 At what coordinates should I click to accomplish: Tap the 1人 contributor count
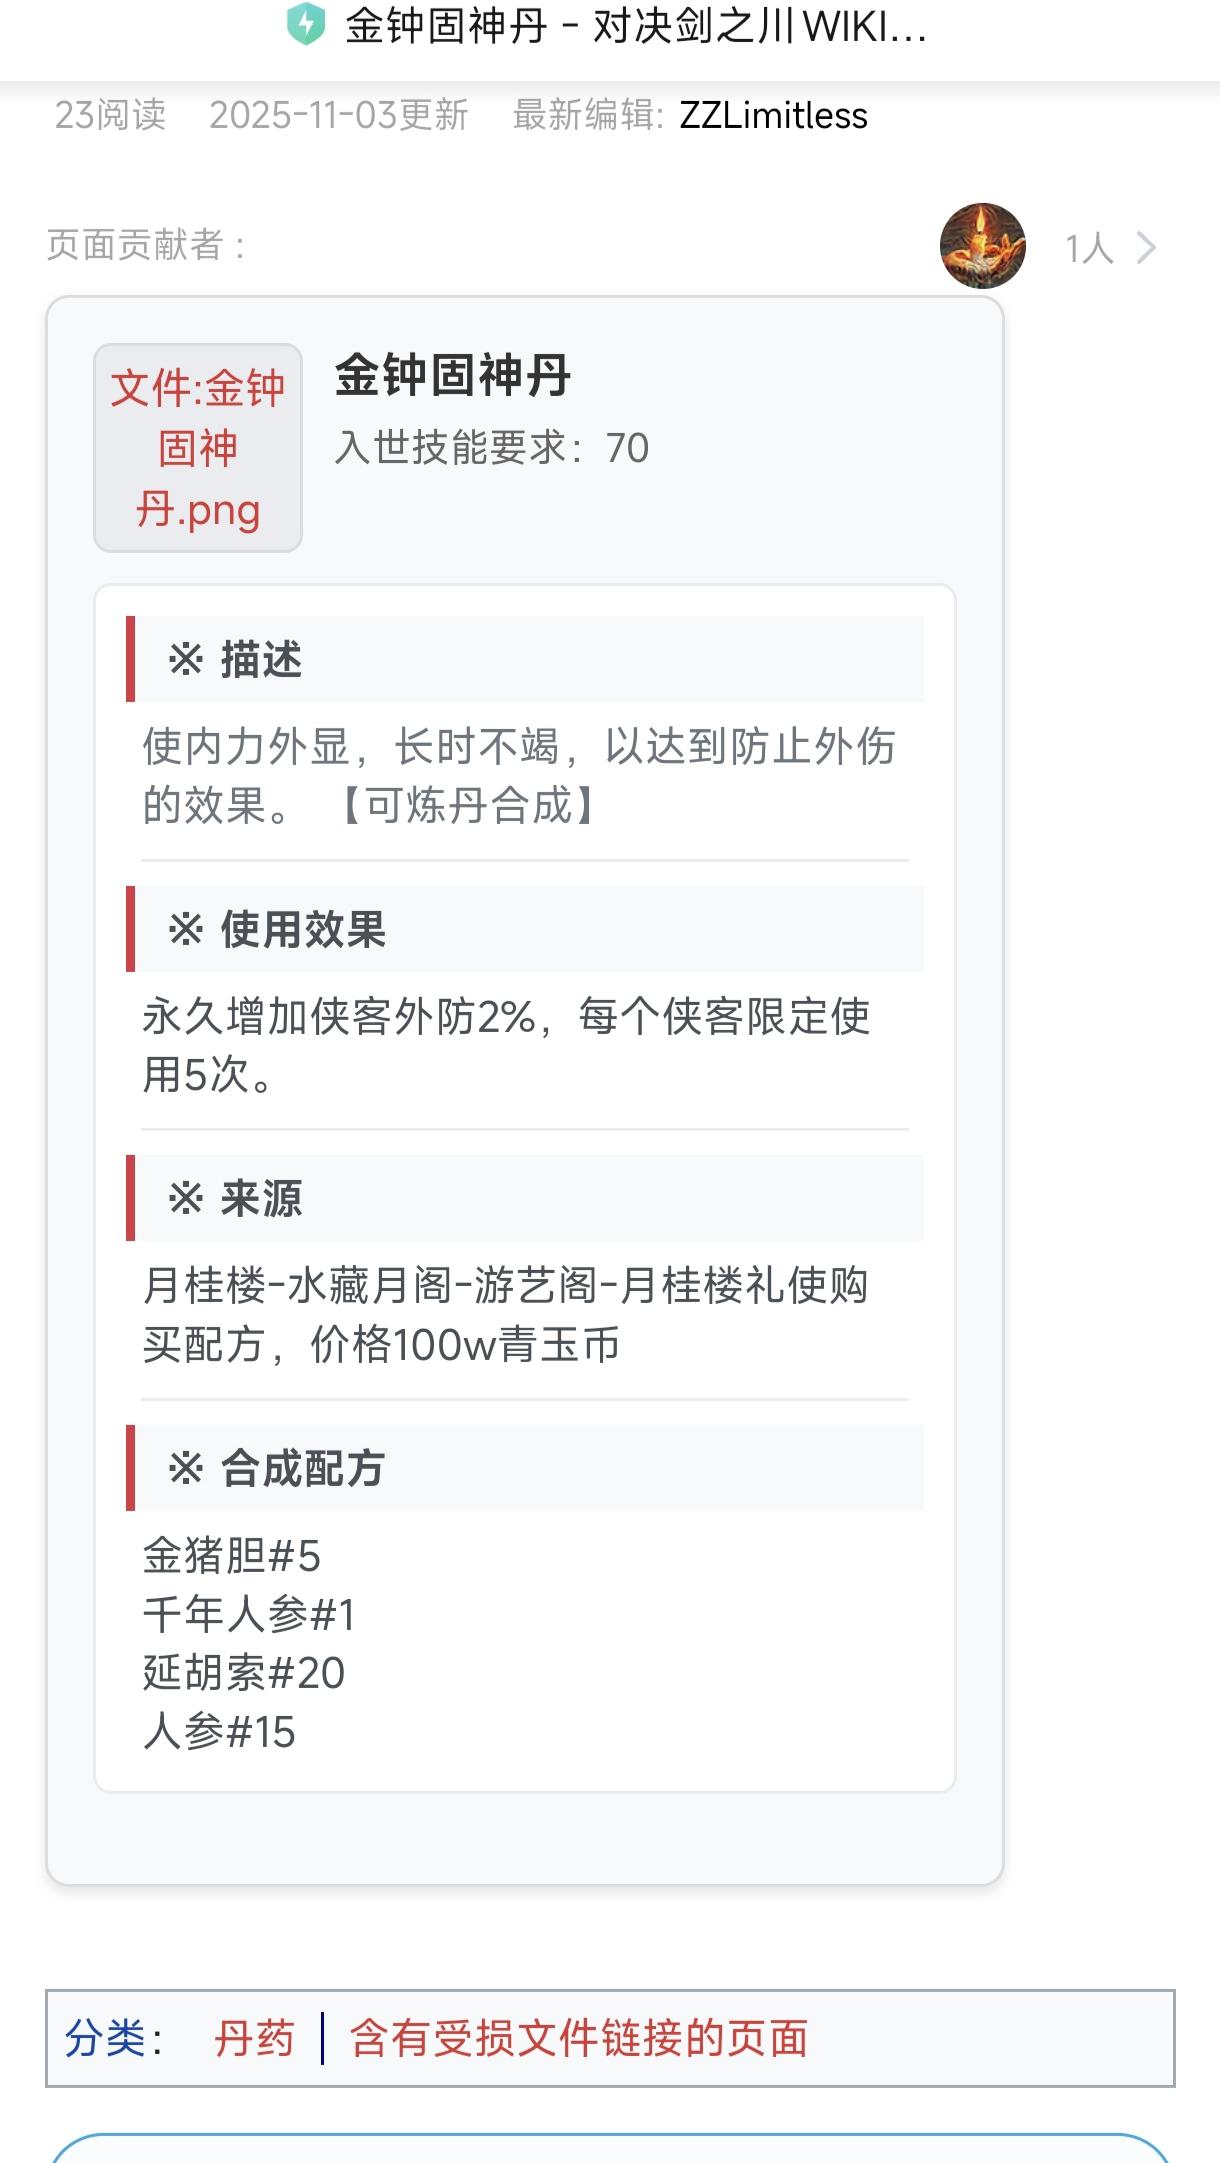(x=1089, y=248)
